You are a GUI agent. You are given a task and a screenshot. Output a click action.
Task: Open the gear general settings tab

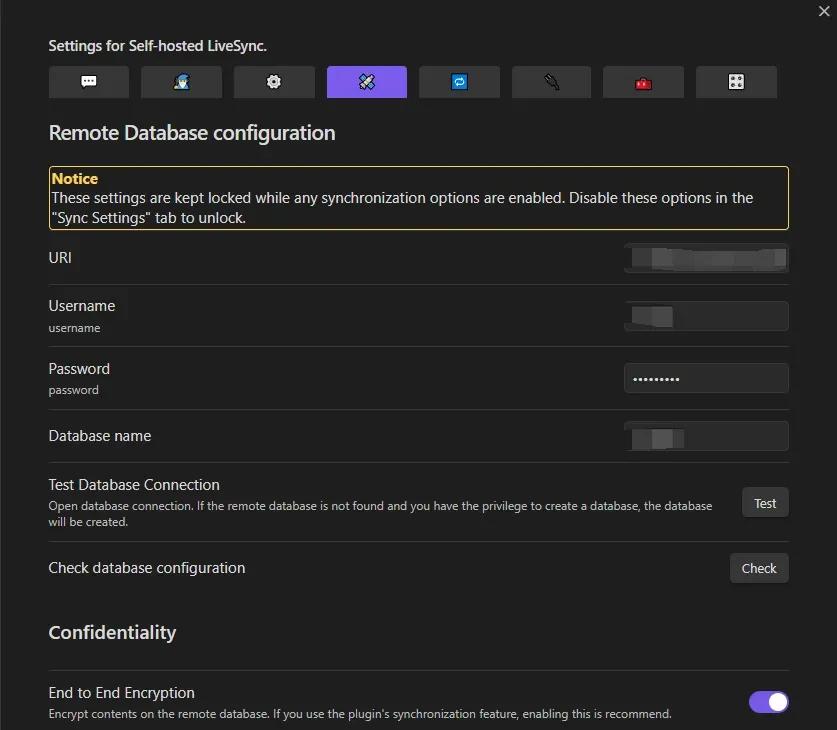coord(274,82)
